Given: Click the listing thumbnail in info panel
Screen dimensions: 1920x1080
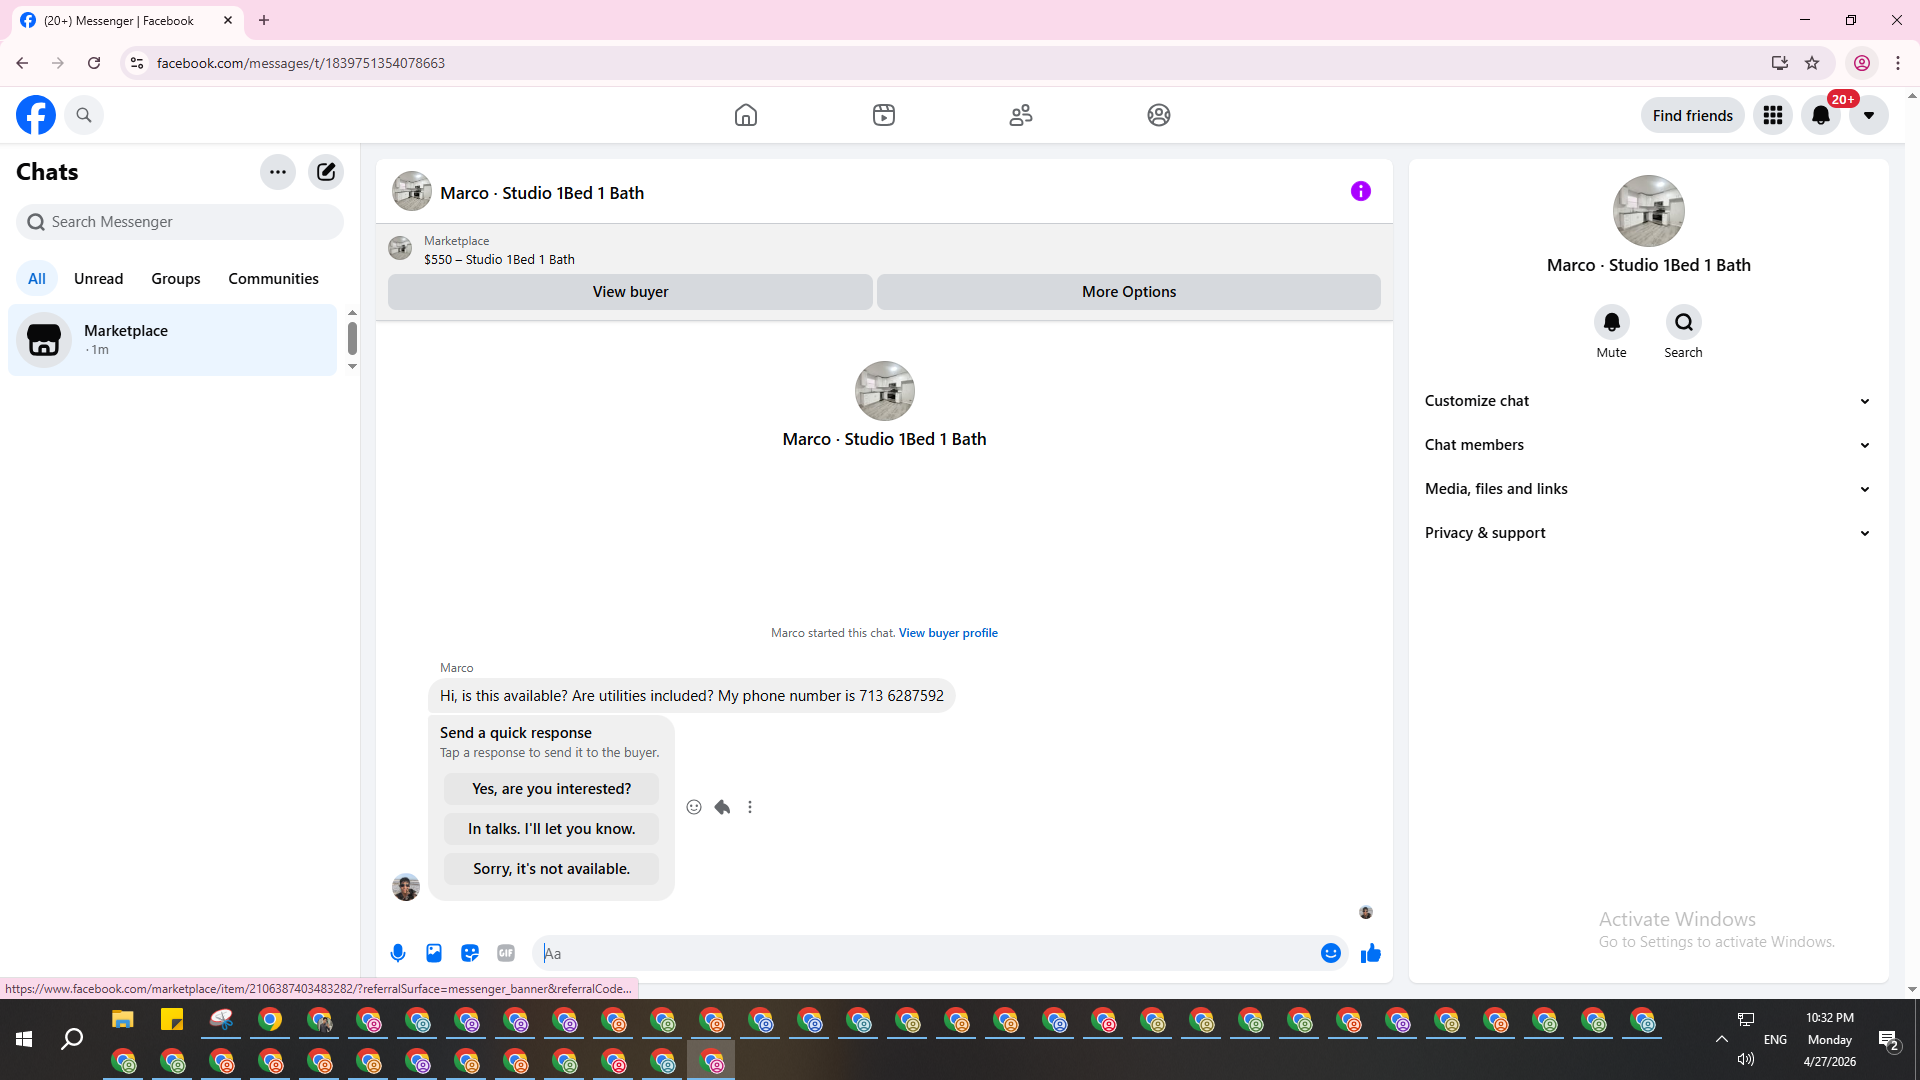Looking at the screenshot, I should 1649,211.
